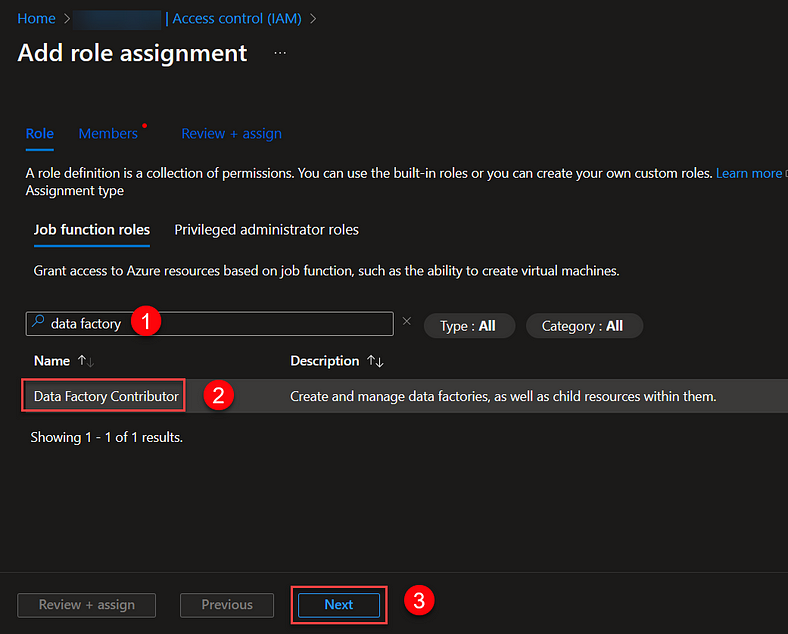788x634 pixels.
Task: Switch to Privileged administrator roles
Action: 266,230
